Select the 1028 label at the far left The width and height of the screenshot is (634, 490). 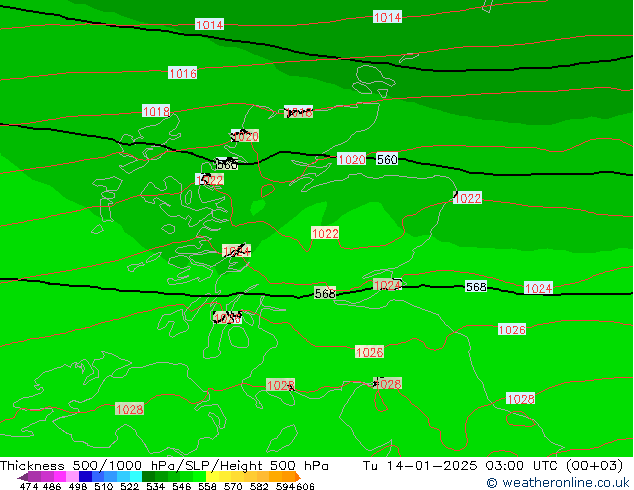[129, 409]
